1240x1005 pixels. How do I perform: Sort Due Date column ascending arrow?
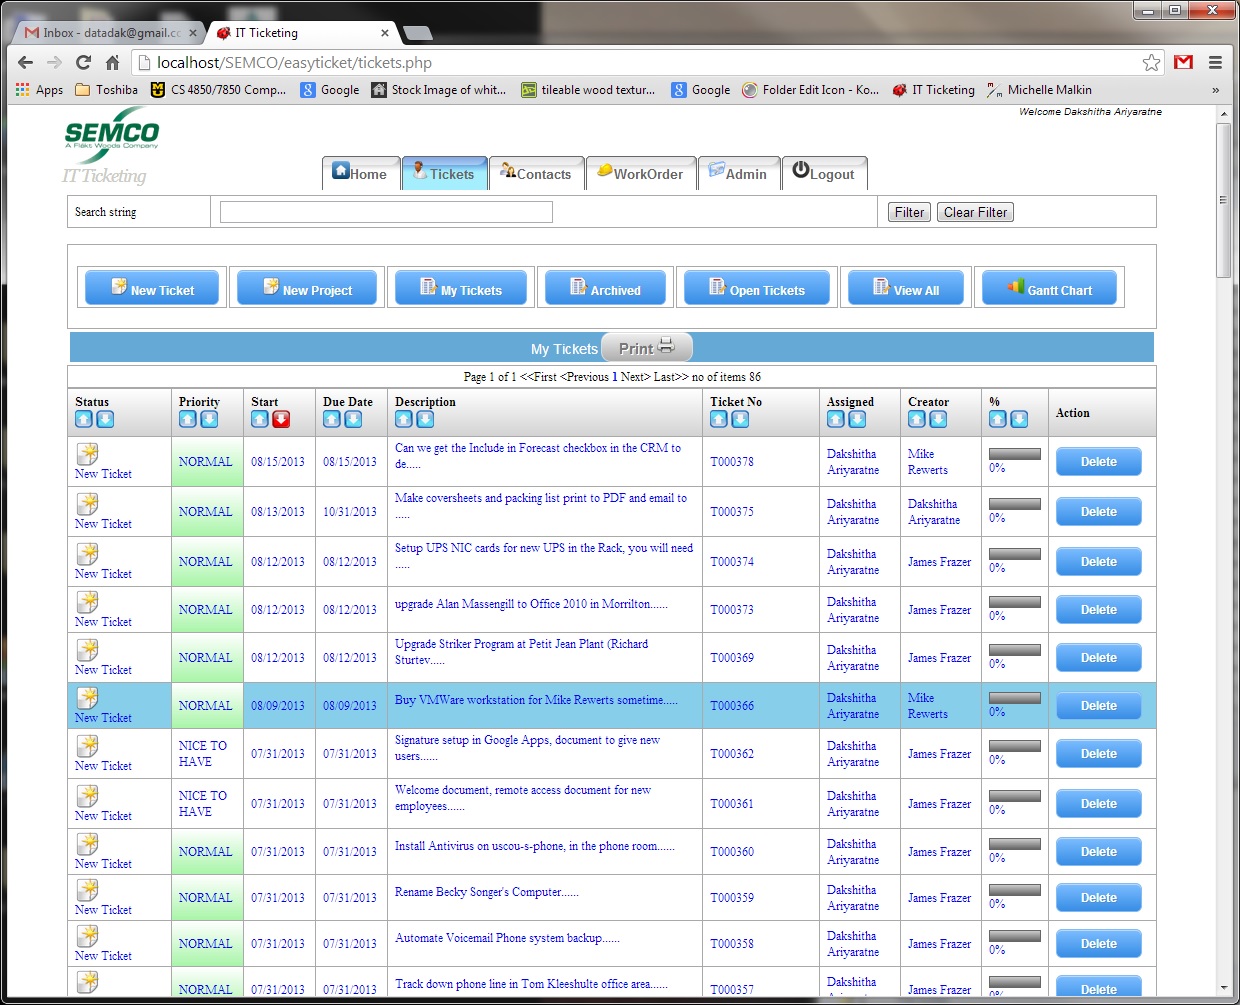[332, 420]
